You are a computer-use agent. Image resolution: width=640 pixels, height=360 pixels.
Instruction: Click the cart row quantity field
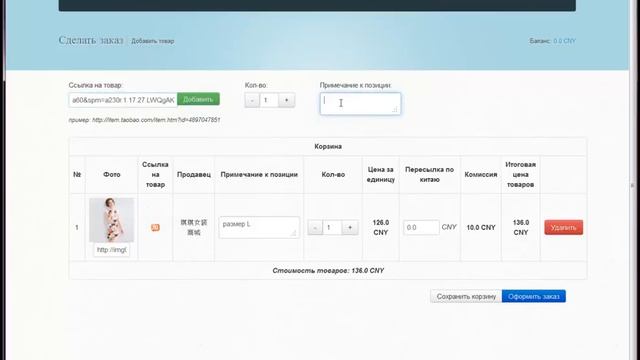(332, 227)
